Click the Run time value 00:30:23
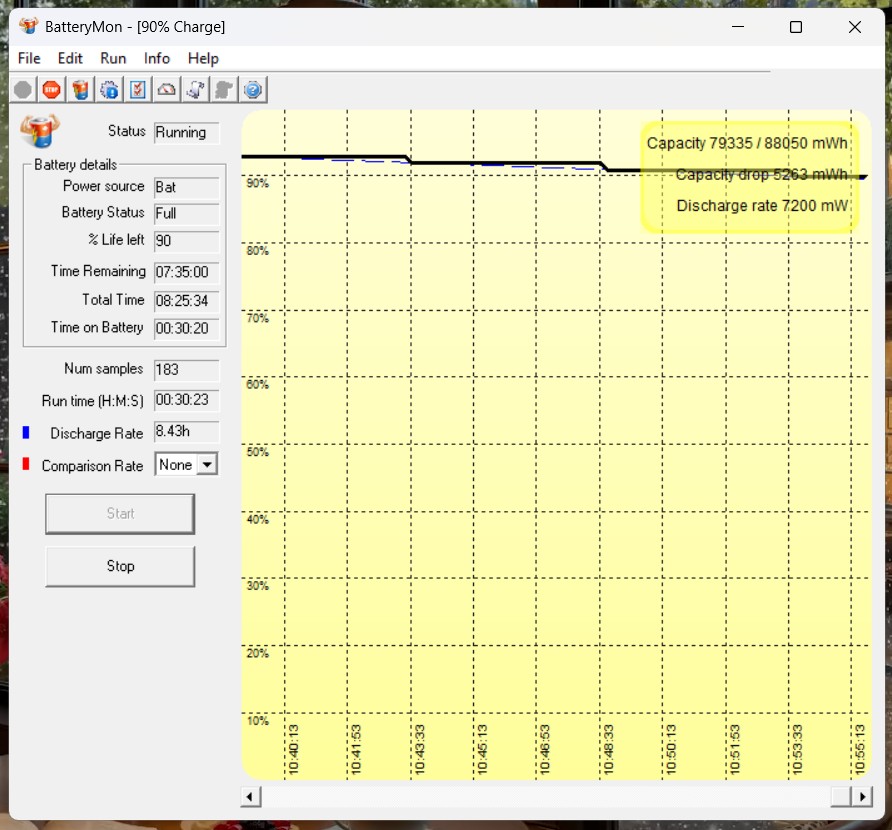 click(x=187, y=400)
